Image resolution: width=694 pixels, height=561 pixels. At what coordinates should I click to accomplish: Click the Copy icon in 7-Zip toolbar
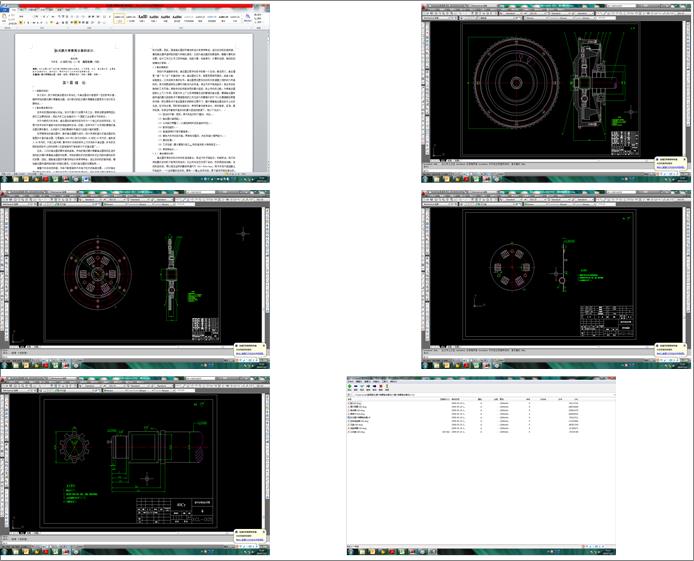click(368, 386)
